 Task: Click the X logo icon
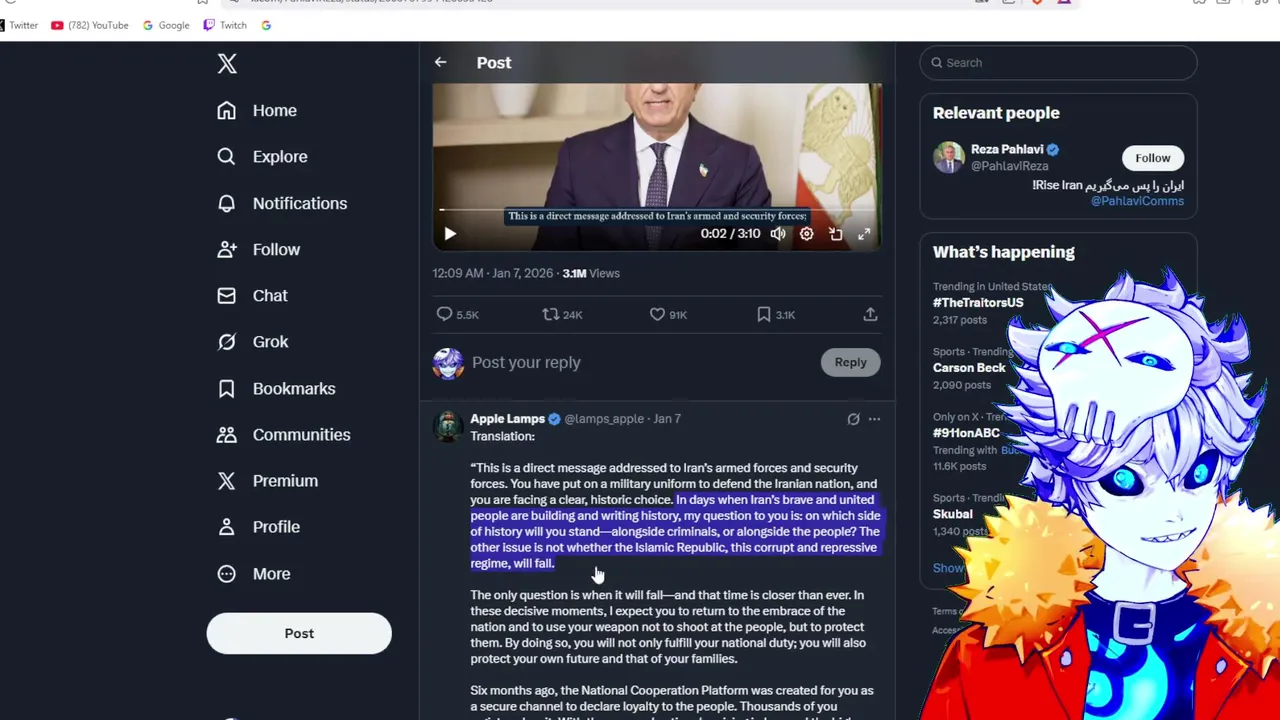227,64
